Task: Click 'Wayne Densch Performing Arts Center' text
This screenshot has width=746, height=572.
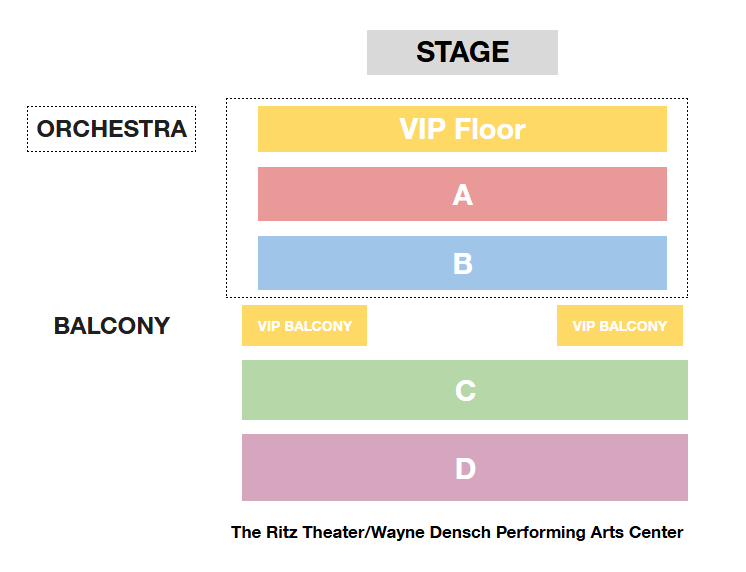Action: pyautogui.click(x=527, y=532)
